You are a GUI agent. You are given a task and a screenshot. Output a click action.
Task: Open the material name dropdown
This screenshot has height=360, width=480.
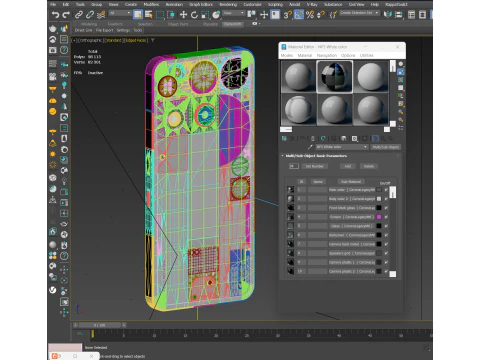pos(341,147)
